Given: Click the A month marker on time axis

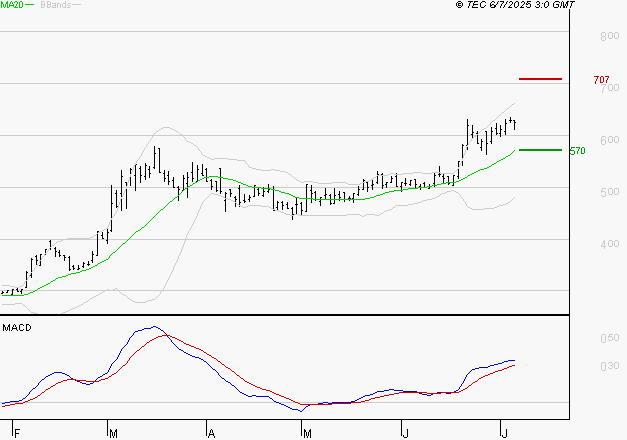Looking at the screenshot, I should tap(212, 433).
